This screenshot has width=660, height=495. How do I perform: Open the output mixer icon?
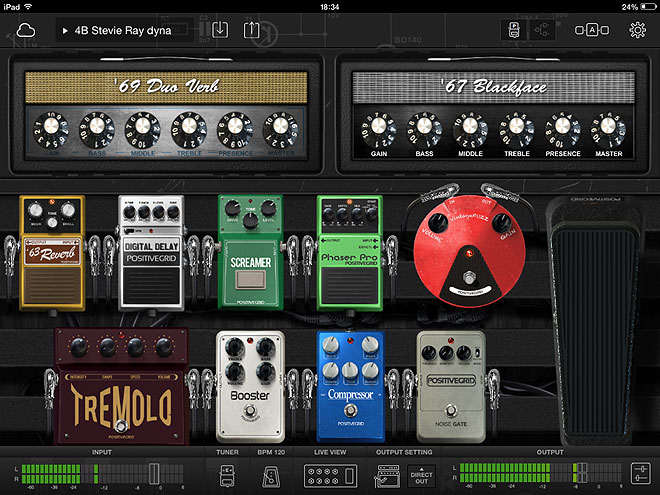(641, 474)
